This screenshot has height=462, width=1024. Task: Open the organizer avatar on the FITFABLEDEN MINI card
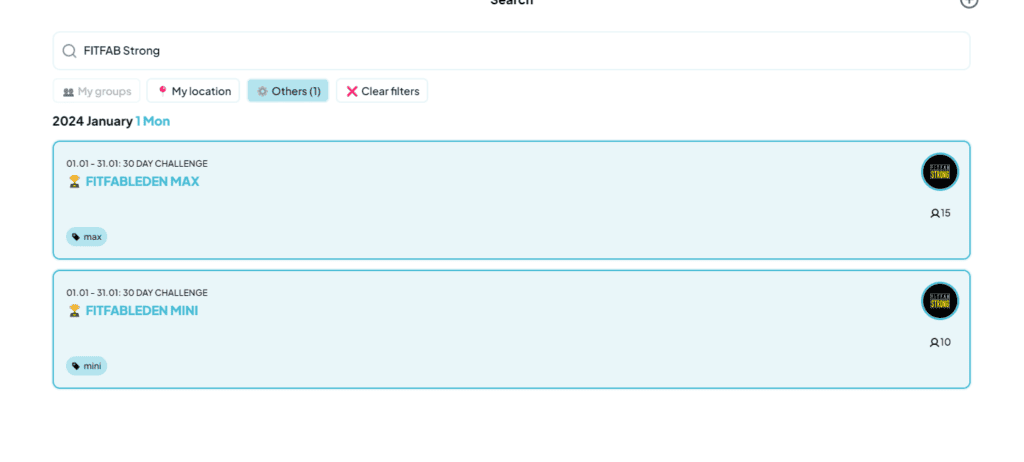point(939,301)
